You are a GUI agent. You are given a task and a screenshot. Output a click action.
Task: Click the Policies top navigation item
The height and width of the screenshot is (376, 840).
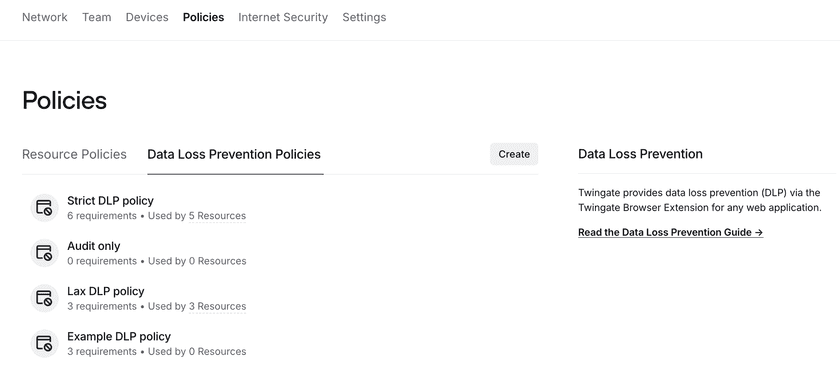click(204, 17)
